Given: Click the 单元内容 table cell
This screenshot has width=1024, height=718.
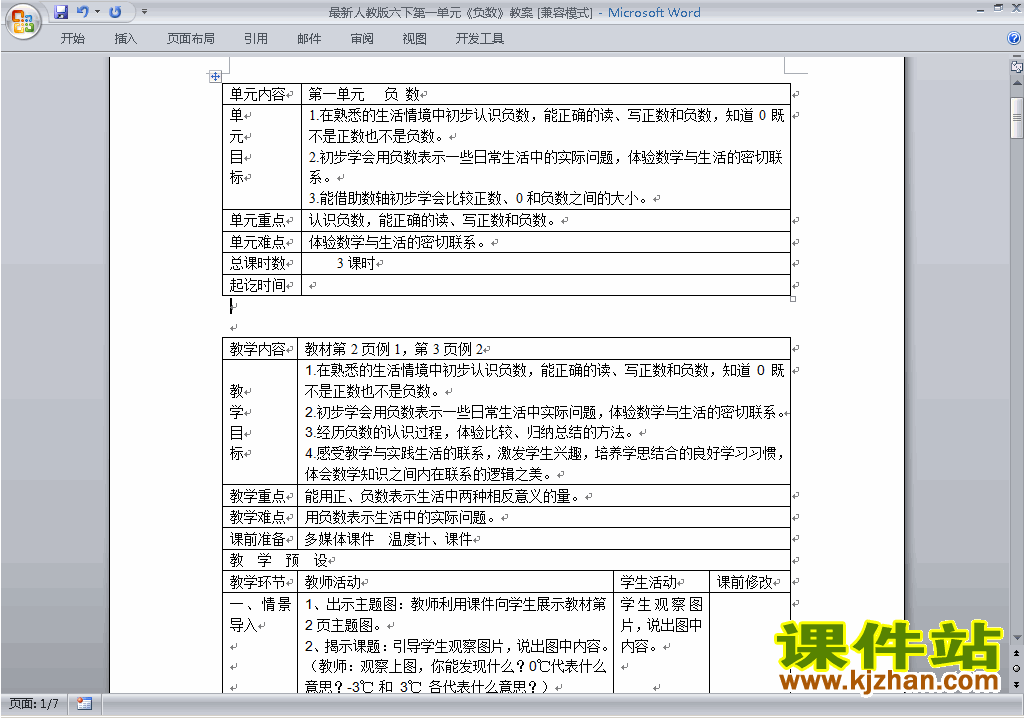Looking at the screenshot, I should (262, 94).
